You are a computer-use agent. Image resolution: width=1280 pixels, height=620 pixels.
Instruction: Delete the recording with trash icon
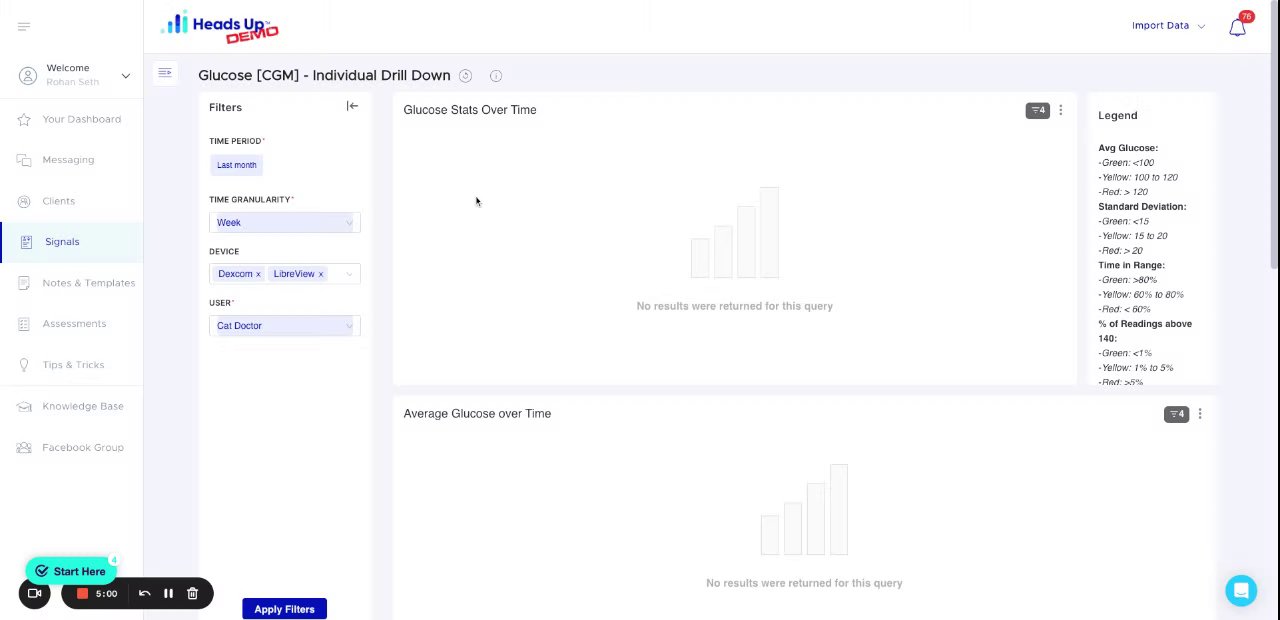[192, 594]
